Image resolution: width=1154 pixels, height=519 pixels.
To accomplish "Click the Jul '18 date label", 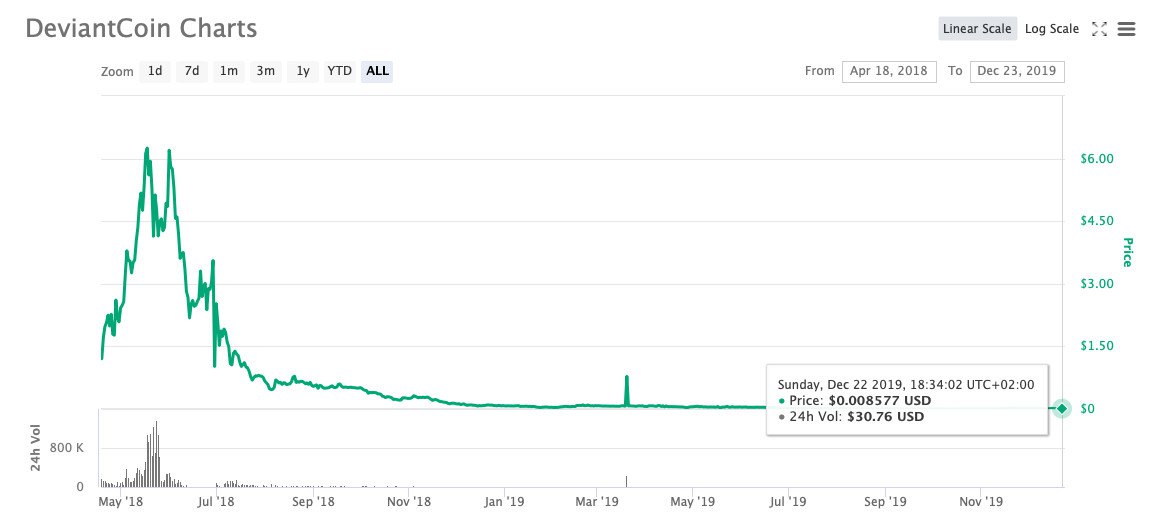I will point(216,503).
